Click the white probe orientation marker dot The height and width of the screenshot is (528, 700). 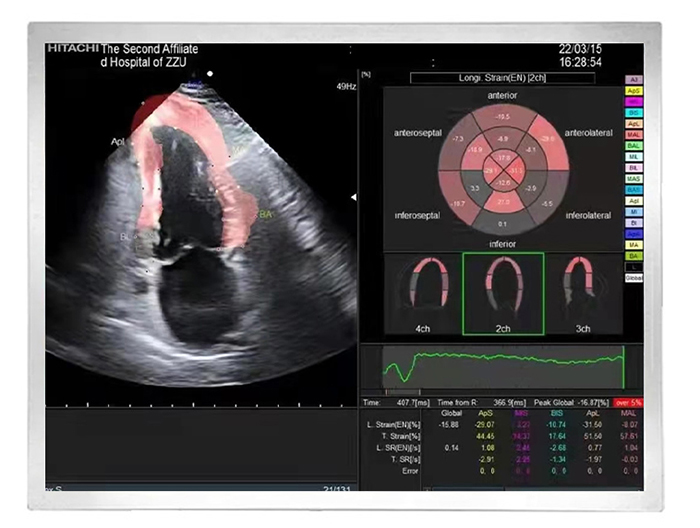[x=210, y=73]
